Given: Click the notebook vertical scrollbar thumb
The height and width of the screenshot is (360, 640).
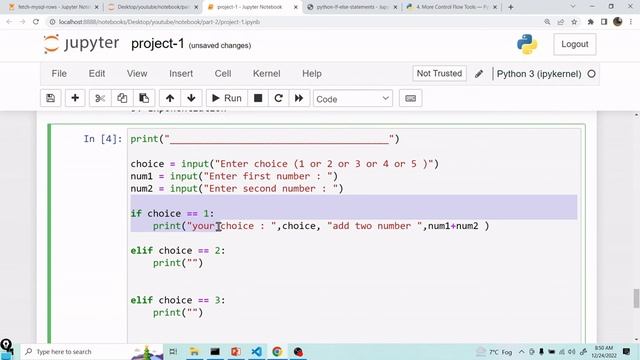Looking at the screenshot, I should pyautogui.click(x=636, y=298).
